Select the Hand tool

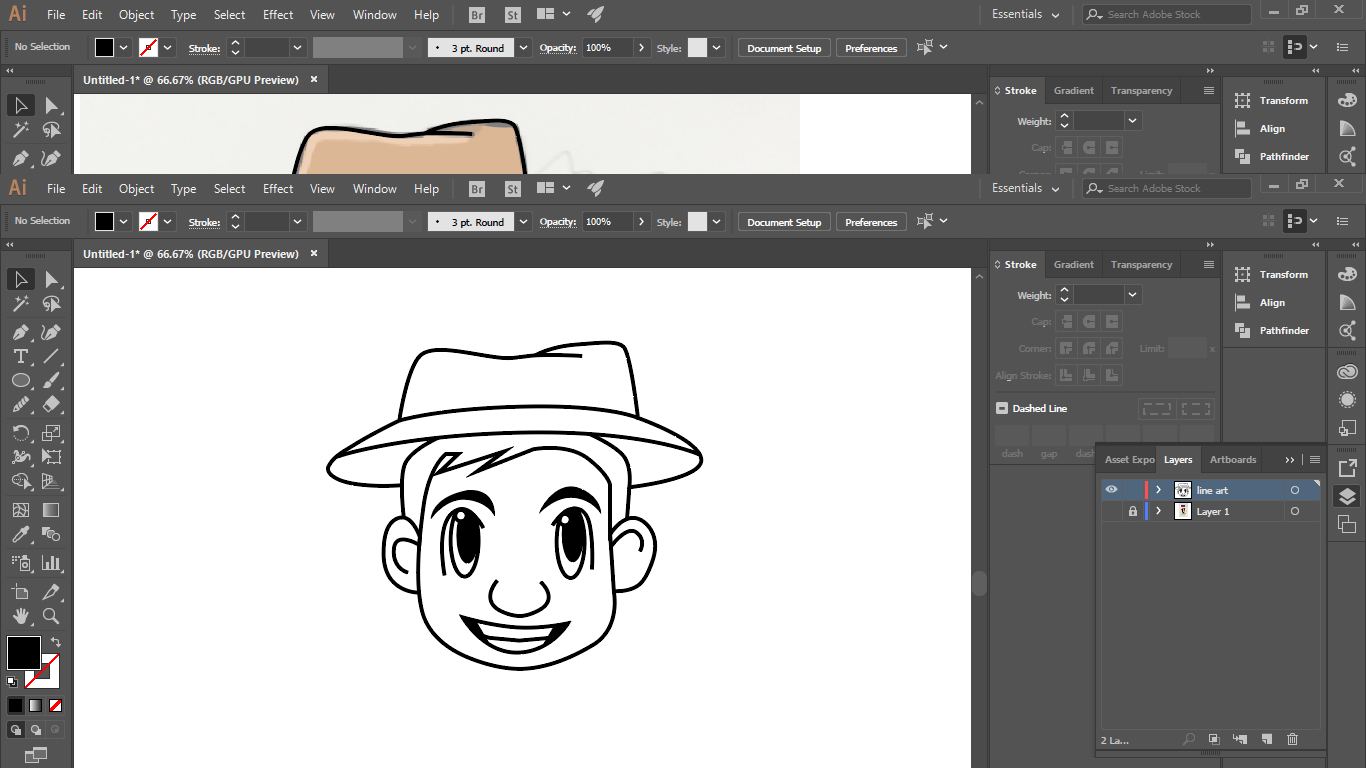[20, 616]
